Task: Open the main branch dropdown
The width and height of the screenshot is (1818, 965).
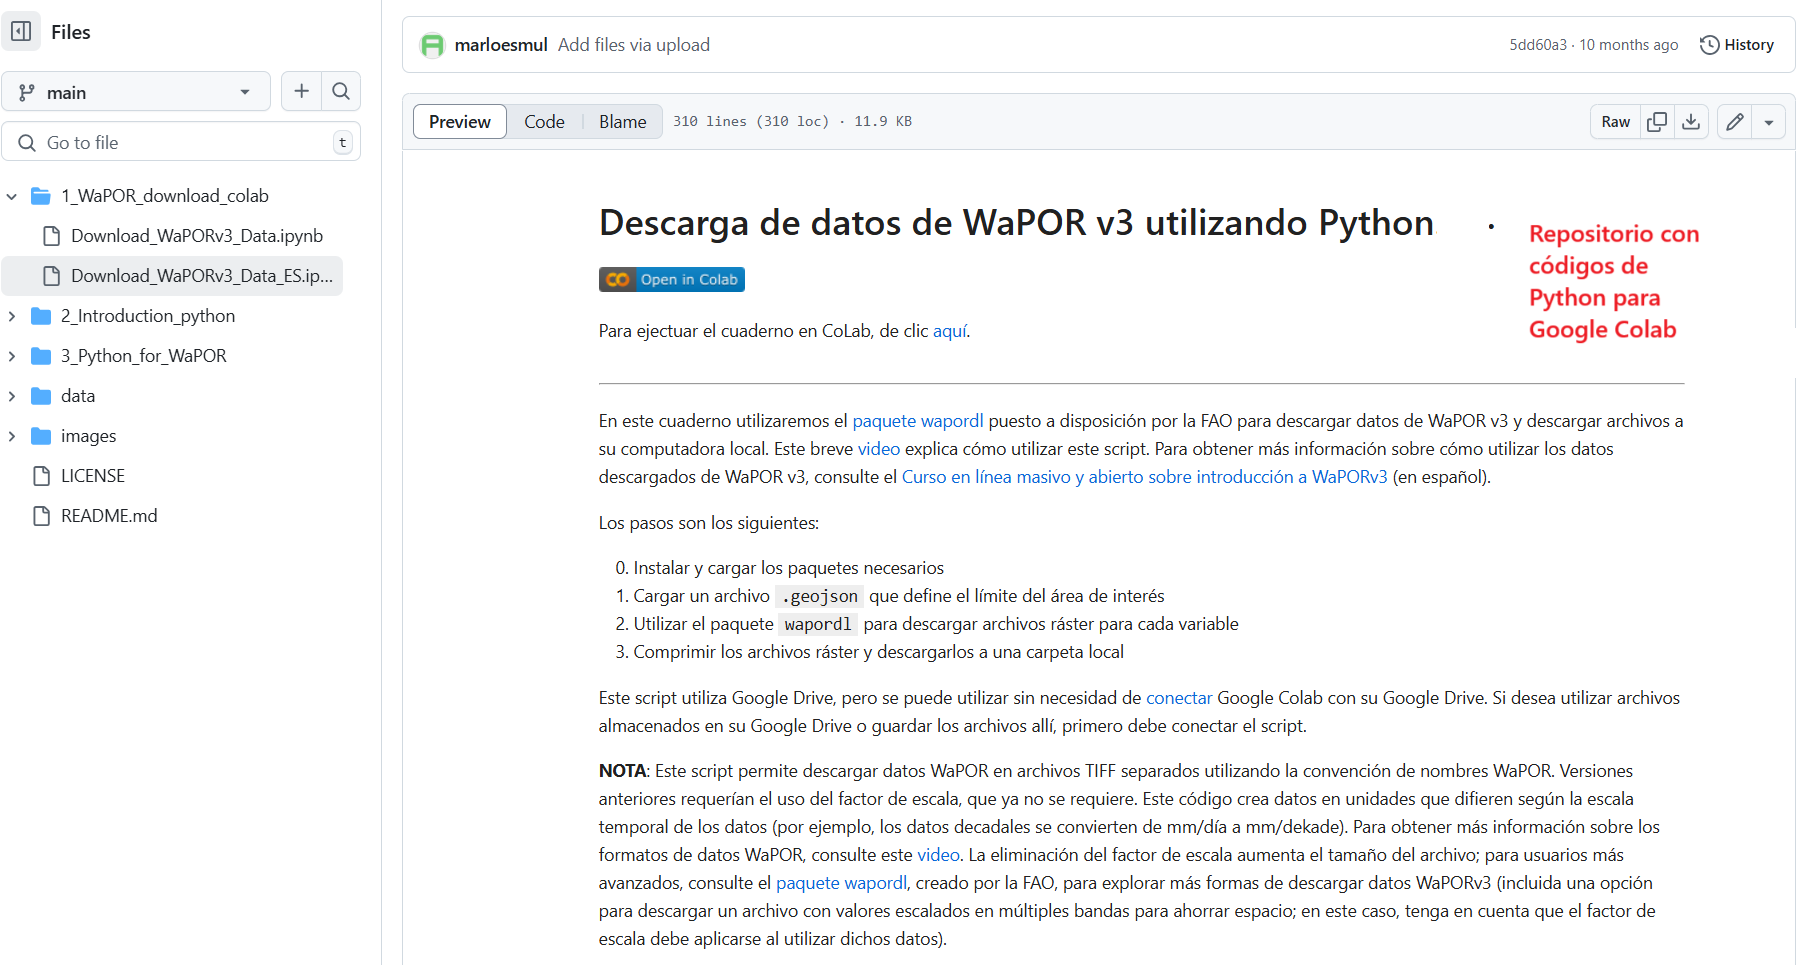Action: (x=136, y=92)
